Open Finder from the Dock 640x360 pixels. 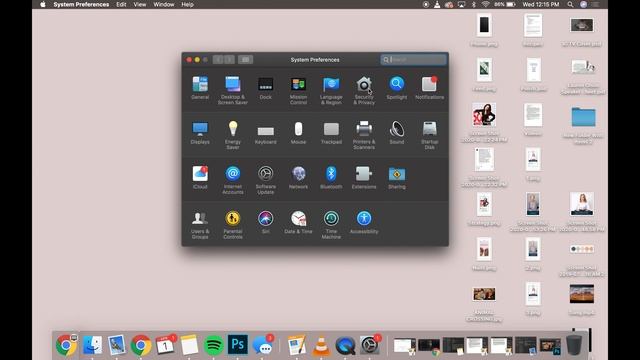click(92, 345)
